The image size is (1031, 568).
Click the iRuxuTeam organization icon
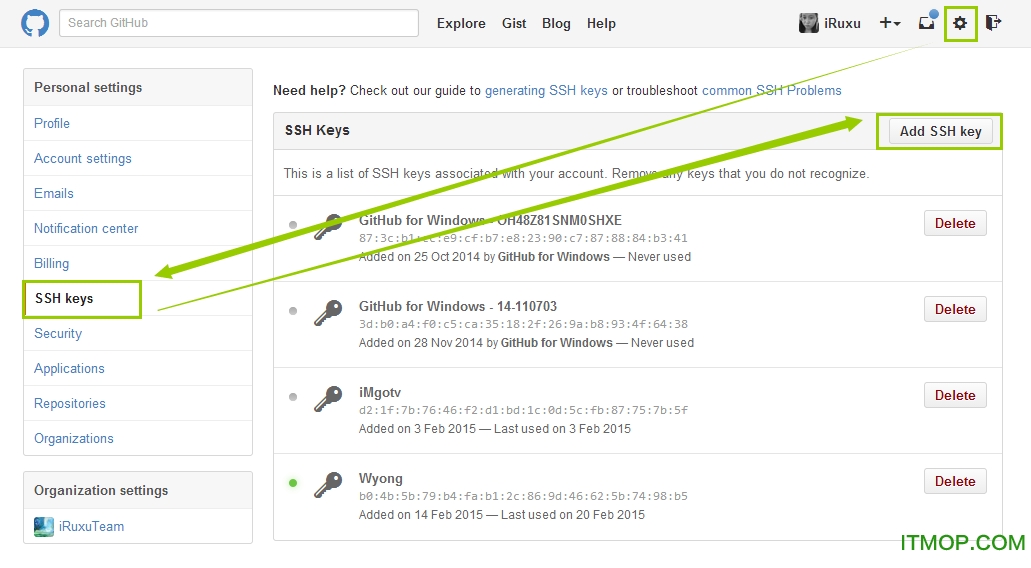[44, 527]
